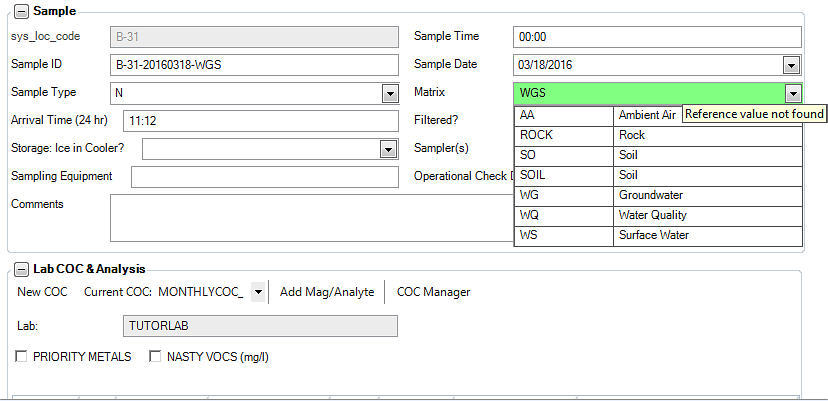Collapse the Lab COC & Analysis section
Viewport: 828px width, 401px height.
(21, 268)
